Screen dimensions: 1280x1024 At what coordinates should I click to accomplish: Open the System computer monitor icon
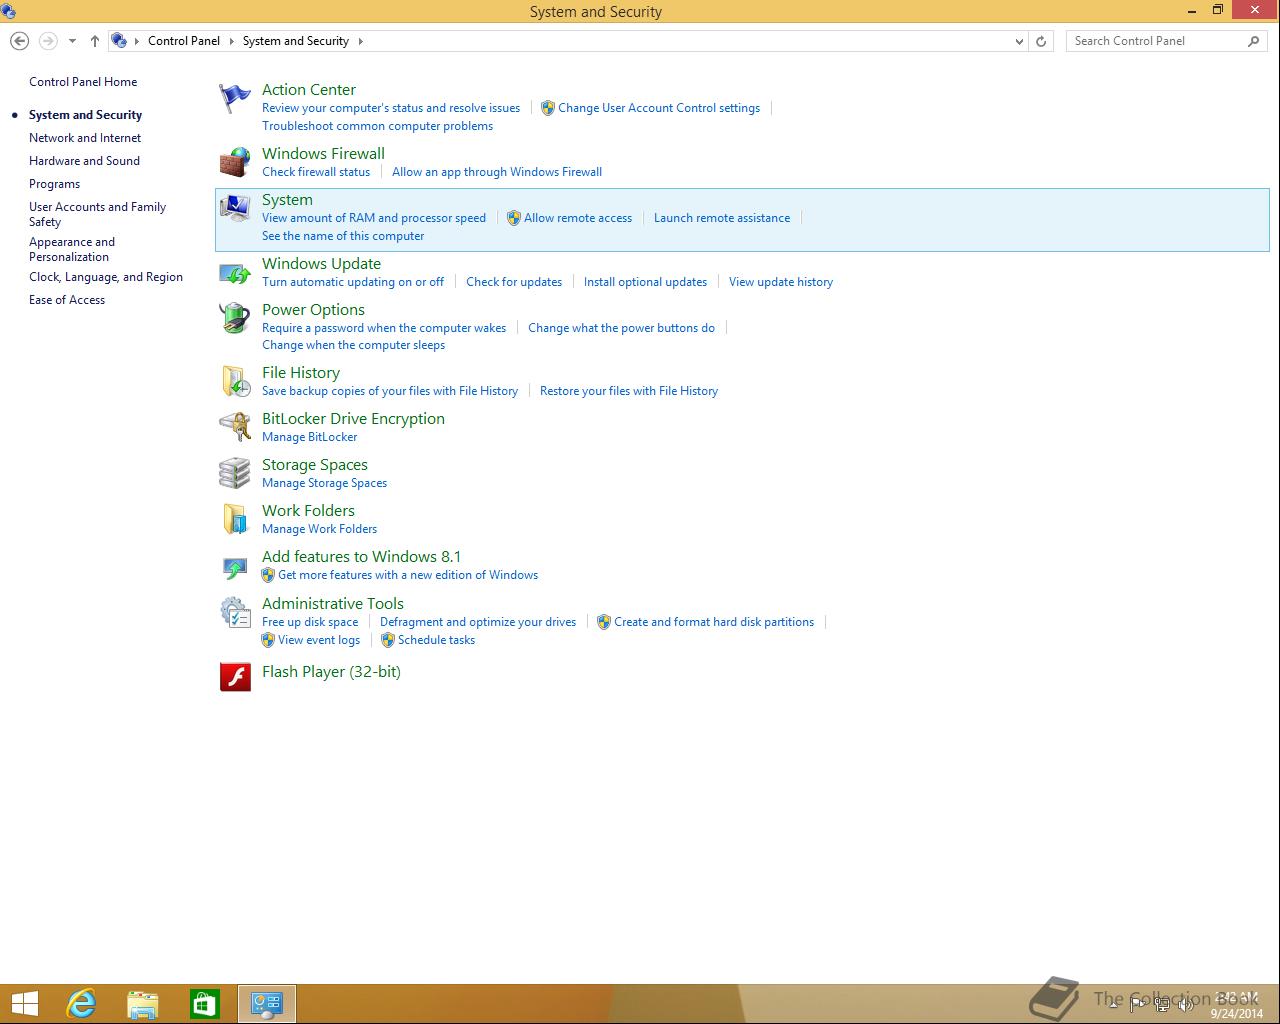coord(235,208)
